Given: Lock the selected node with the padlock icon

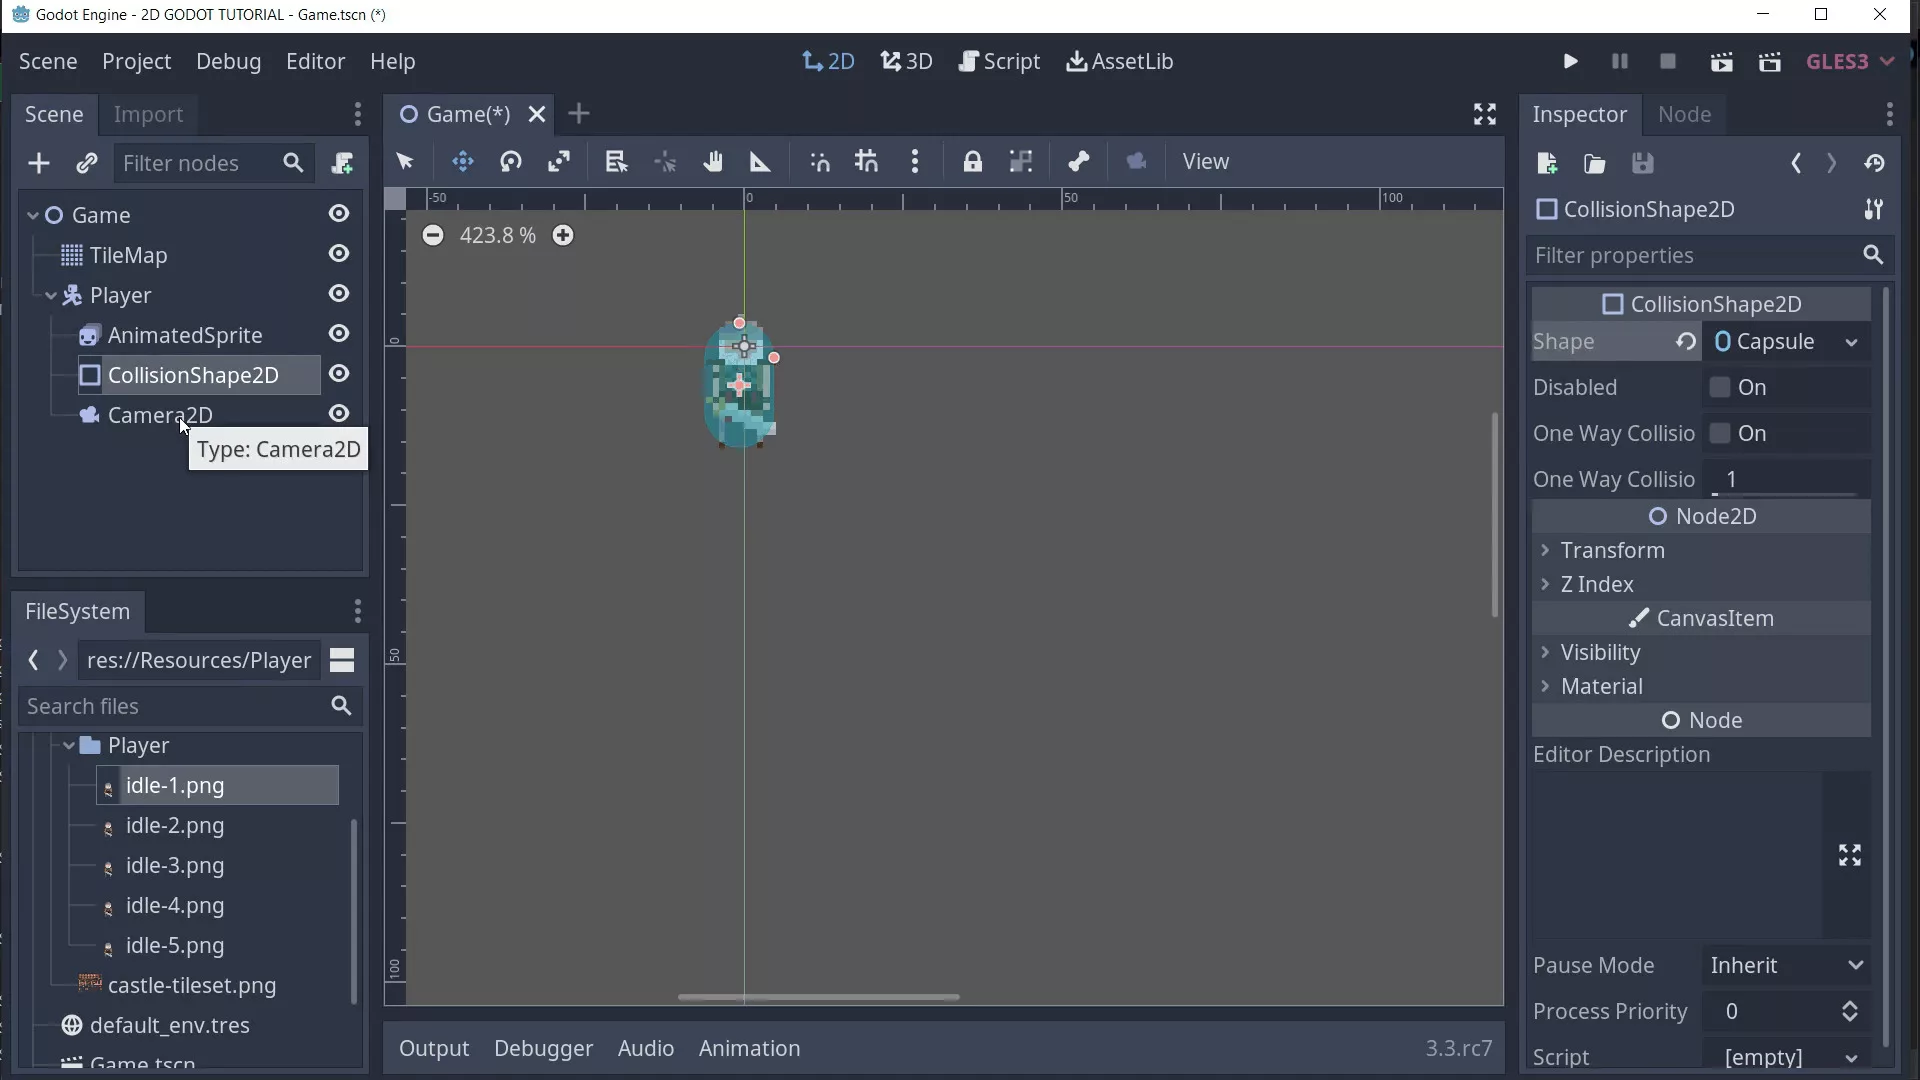Looking at the screenshot, I should (x=973, y=162).
